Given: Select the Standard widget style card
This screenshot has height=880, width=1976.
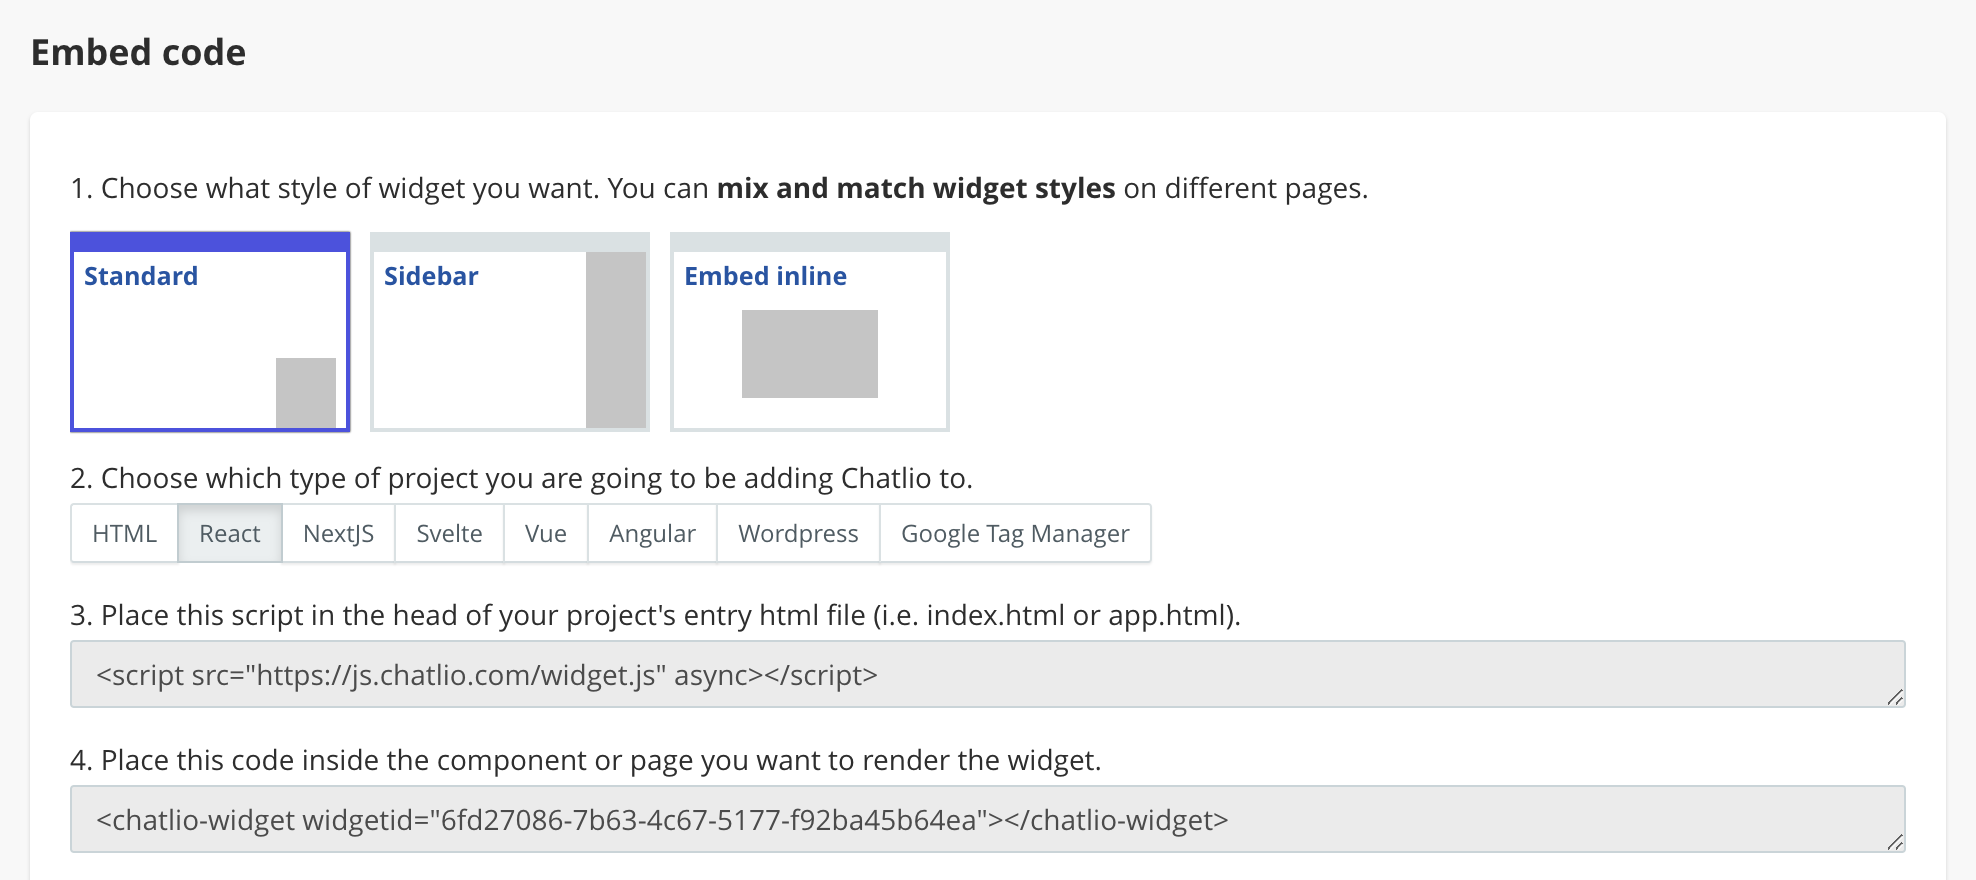Looking at the screenshot, I should [210, 332].
